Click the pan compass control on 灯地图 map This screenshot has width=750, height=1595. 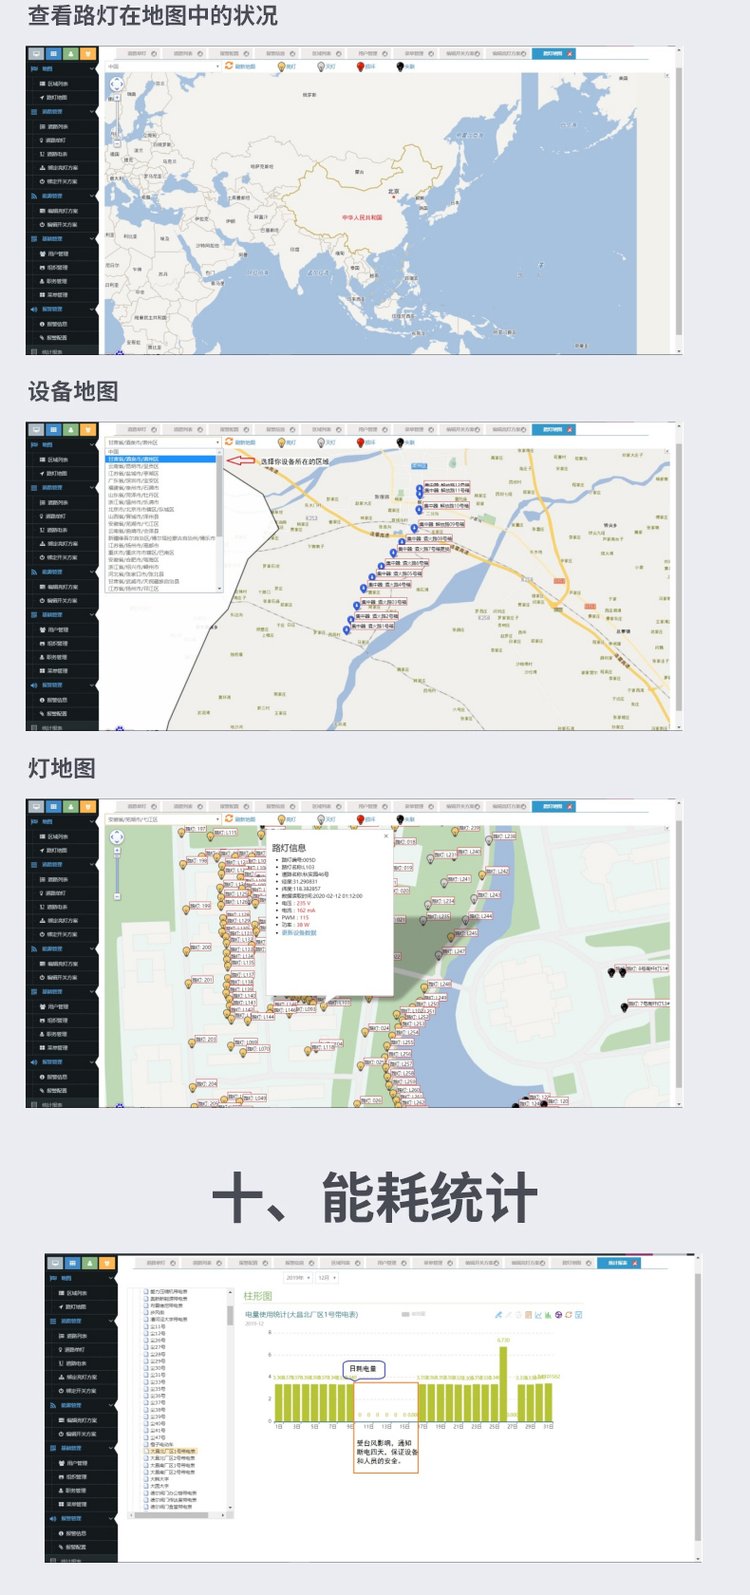[117, 837]
